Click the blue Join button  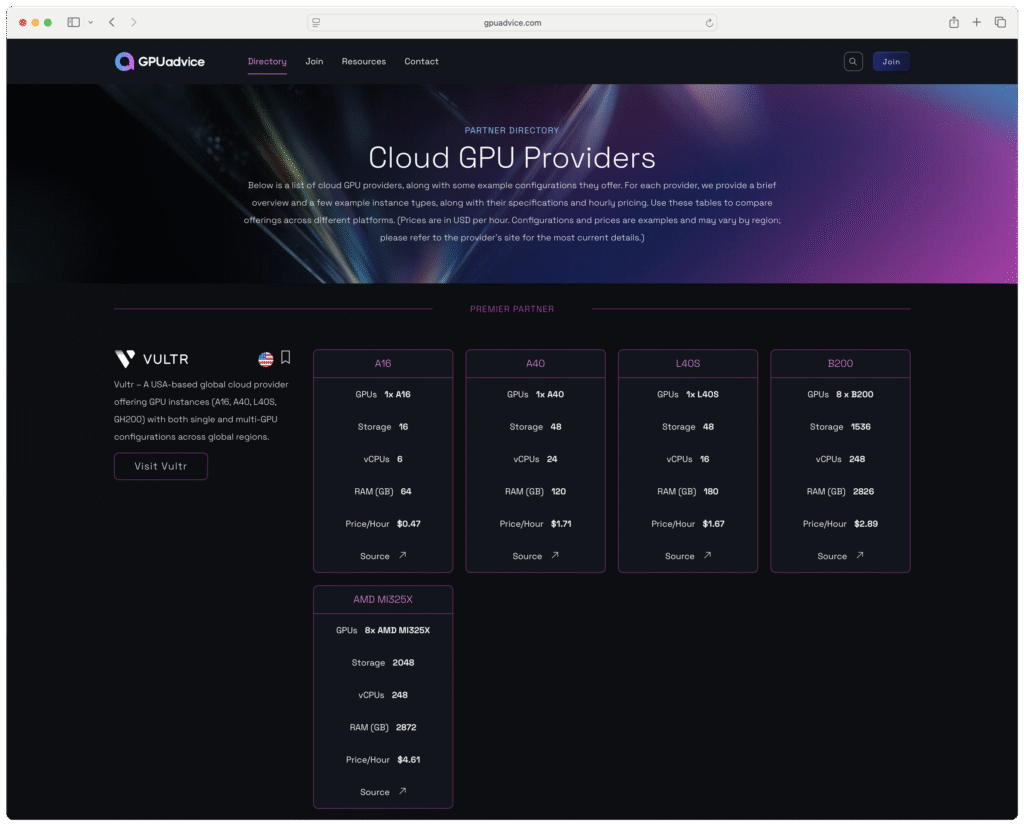tap(891, 61)
